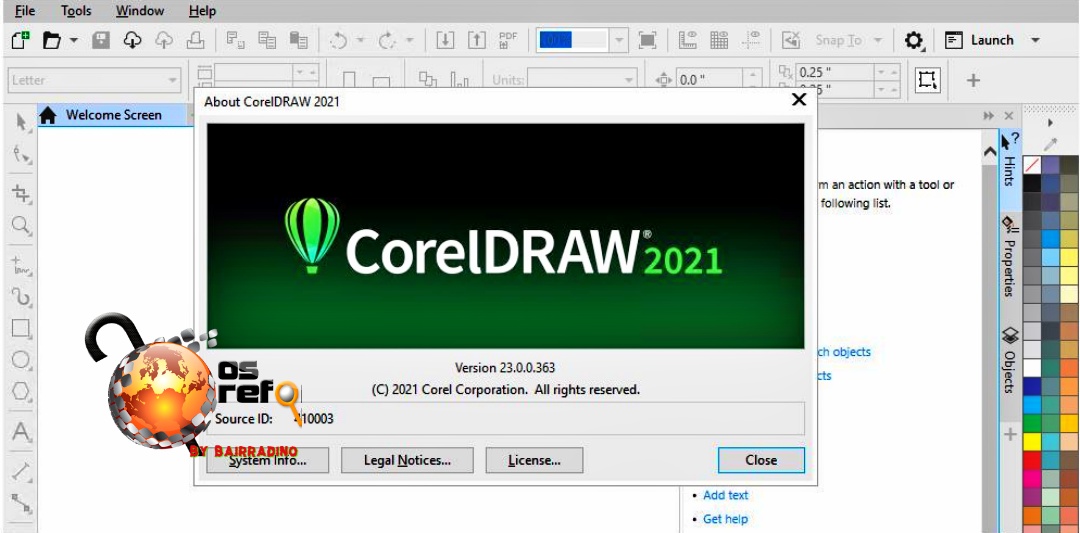Open the Objects docker tab
The height and width of the screenshot is (533, 1080).
point(1010,360)
